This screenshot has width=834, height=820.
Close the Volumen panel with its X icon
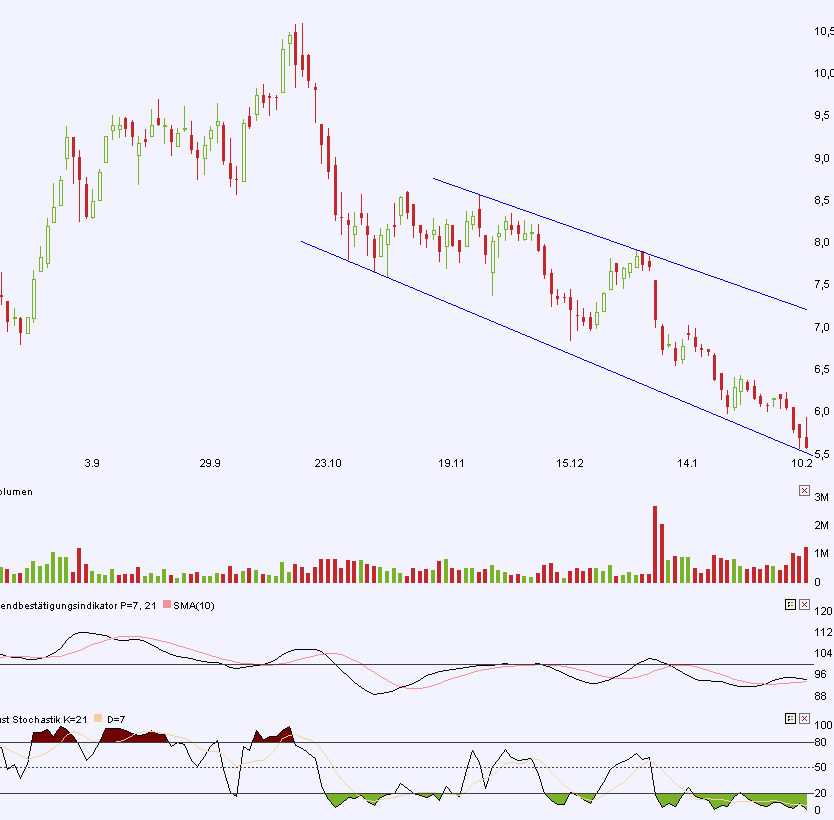pyautogui.click(x=804, y=490)
